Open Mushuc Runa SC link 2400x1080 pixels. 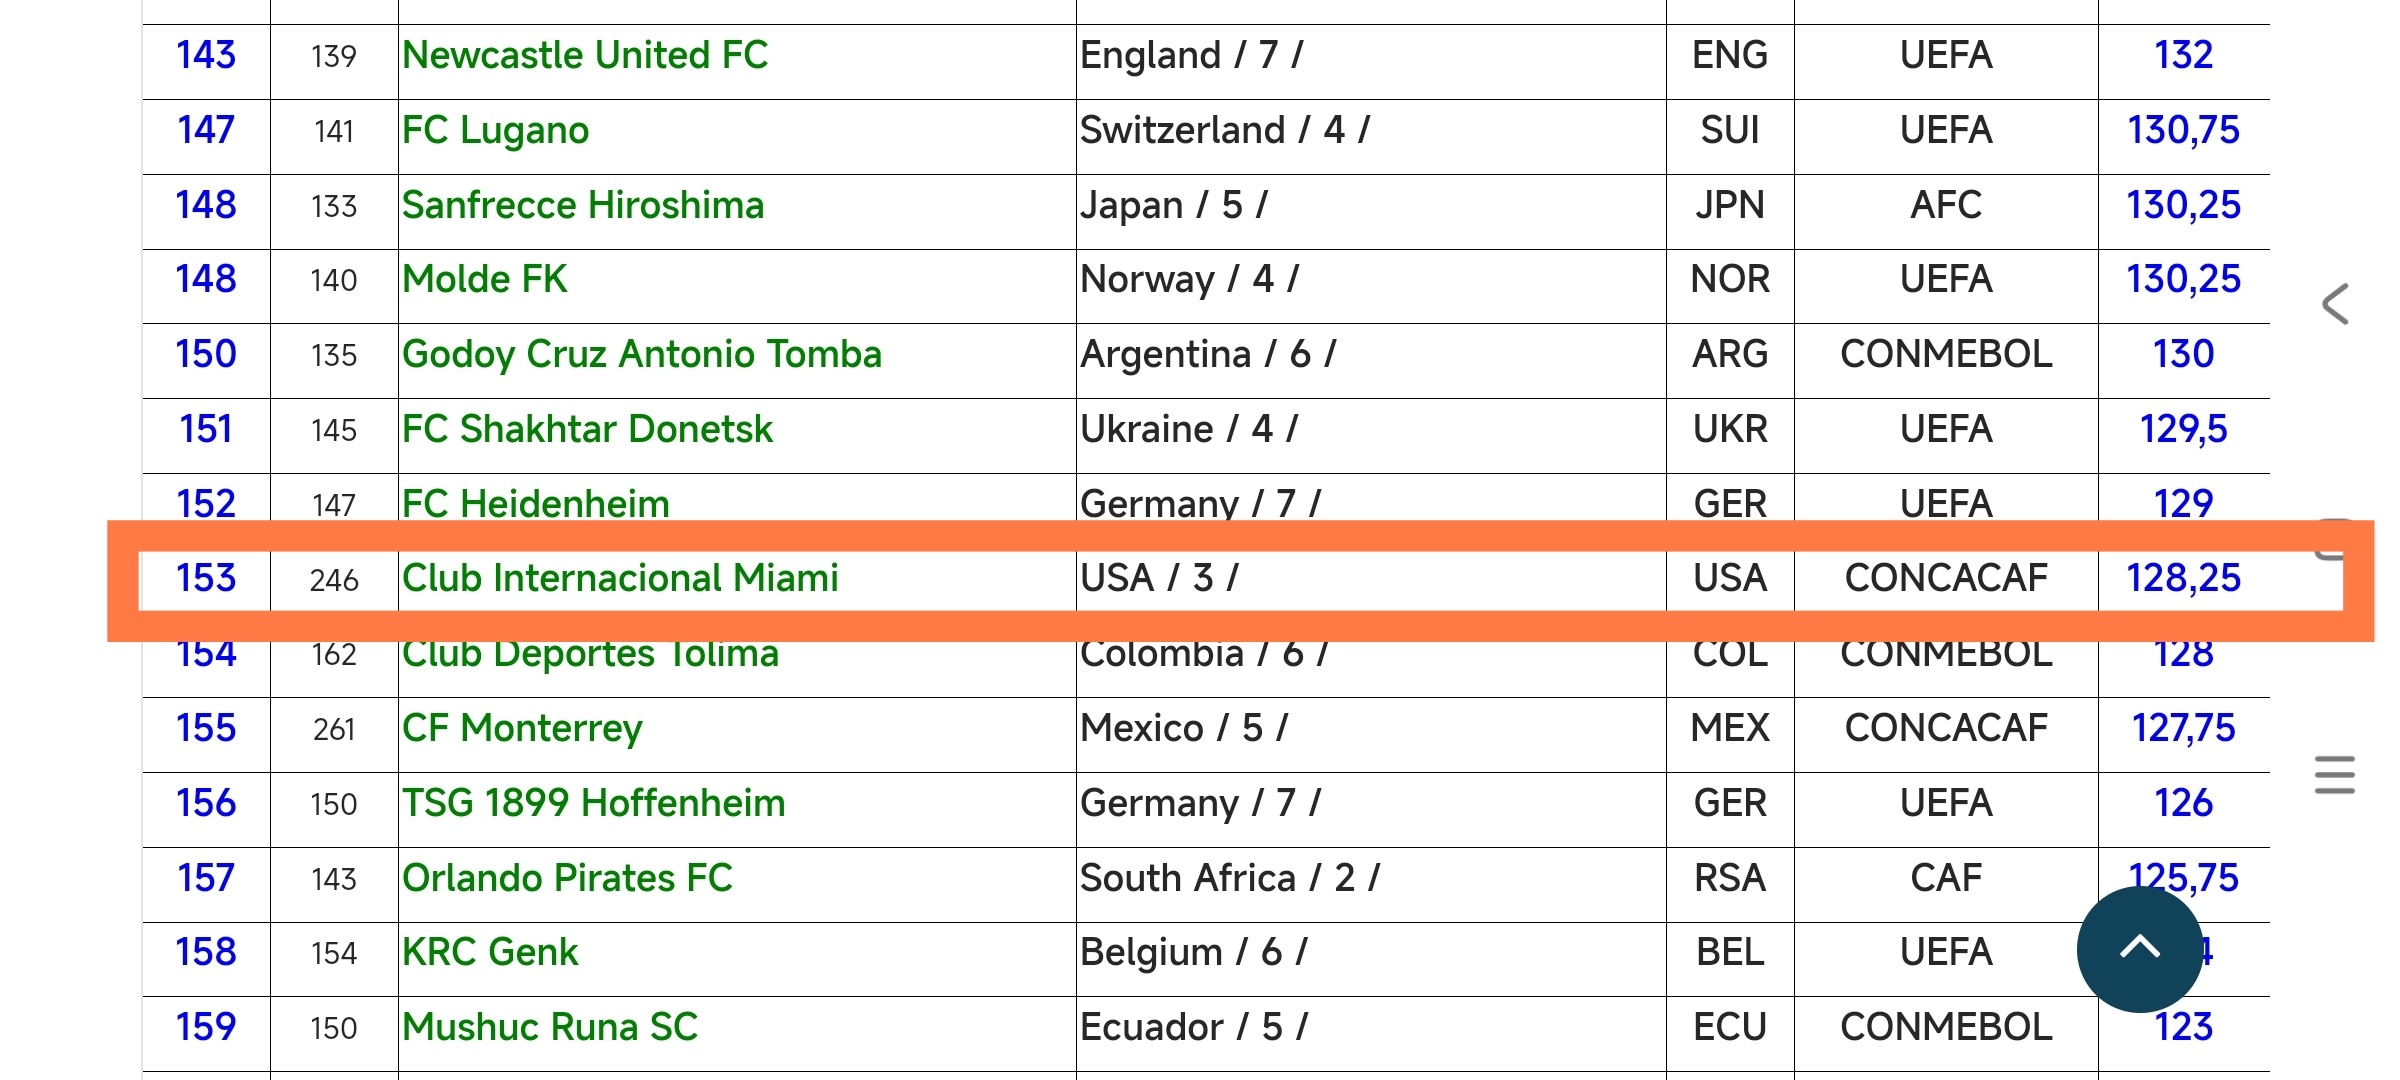point(550,1027)
